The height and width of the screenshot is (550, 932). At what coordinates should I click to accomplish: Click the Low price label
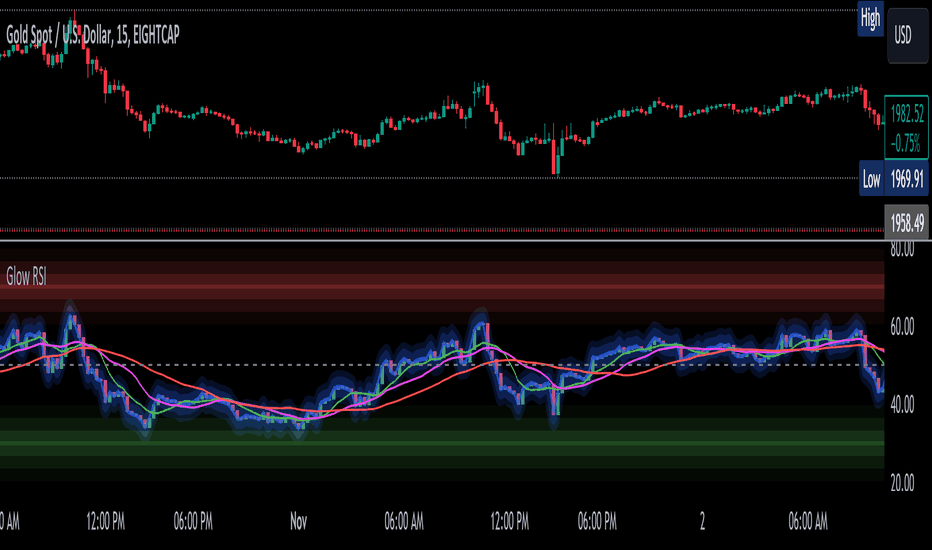pyautogui.click(x=871, y=178)
